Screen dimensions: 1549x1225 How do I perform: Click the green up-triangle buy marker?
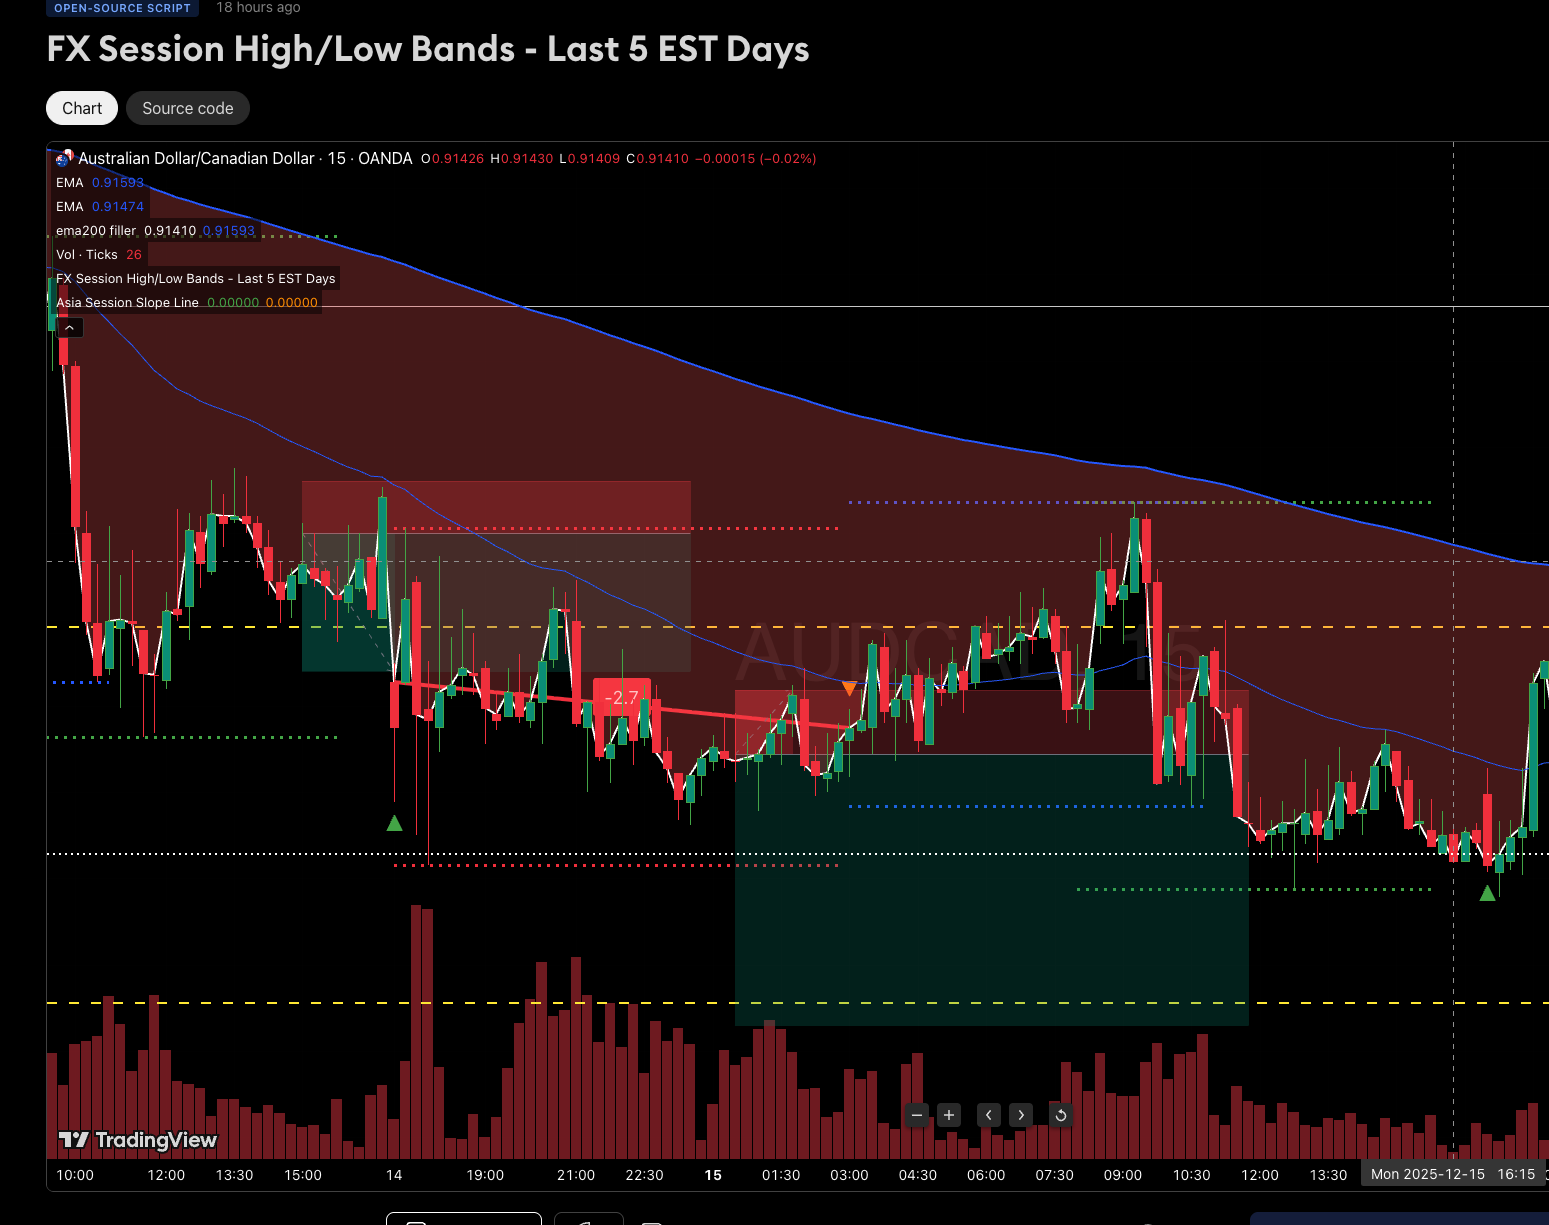(x=395, y=823)
